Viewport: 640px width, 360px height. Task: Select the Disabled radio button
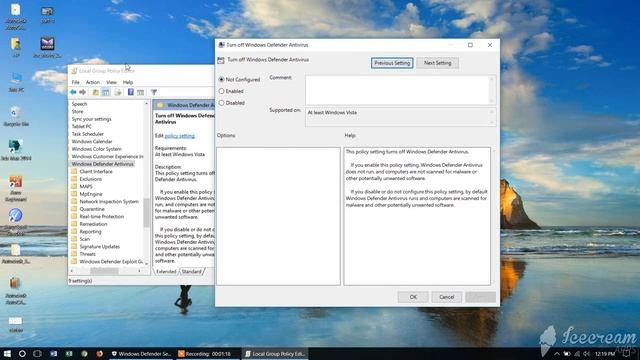coord(222,103)
